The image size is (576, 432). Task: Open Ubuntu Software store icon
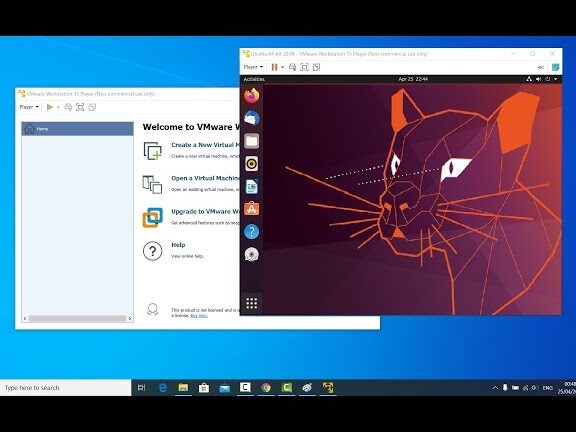pyautogui.click(x=252, y=209)
